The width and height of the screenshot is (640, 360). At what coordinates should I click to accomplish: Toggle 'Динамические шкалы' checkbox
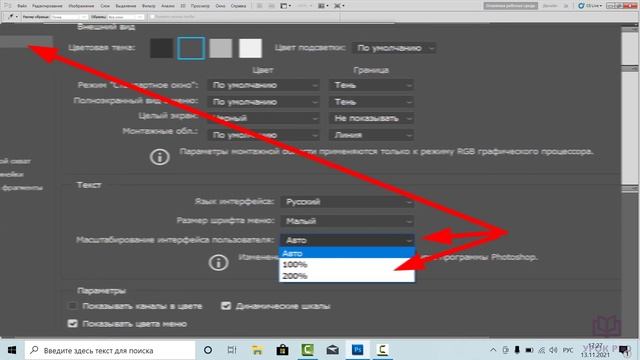226,306
